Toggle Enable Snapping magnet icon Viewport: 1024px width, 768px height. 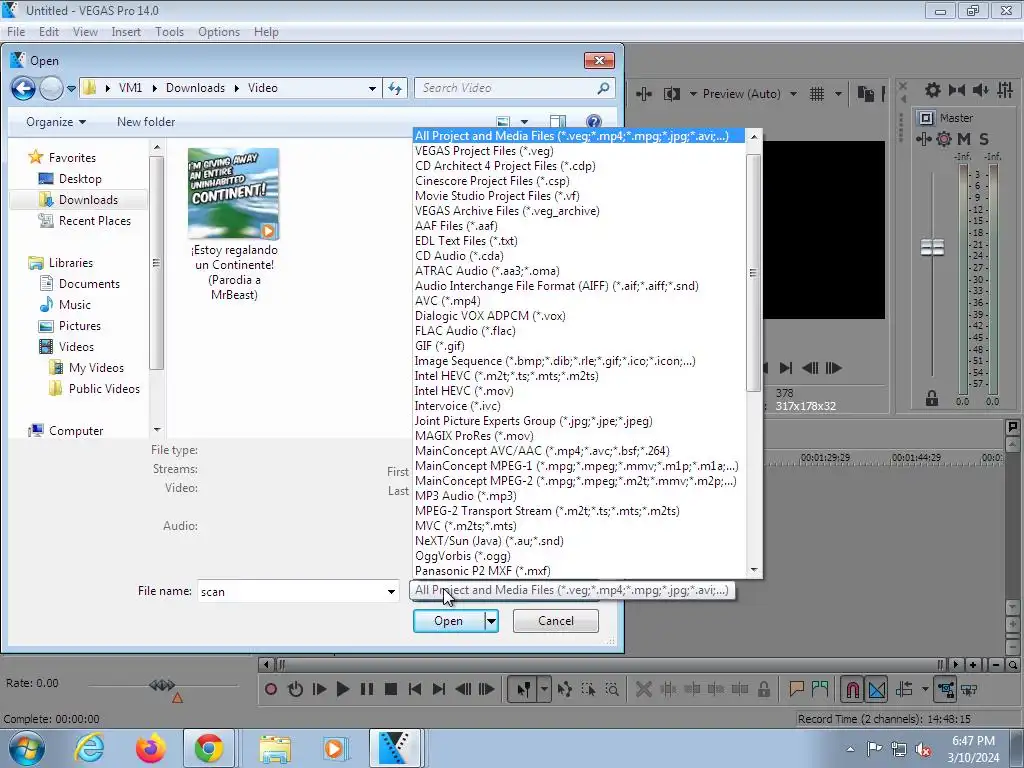point(852,689)
